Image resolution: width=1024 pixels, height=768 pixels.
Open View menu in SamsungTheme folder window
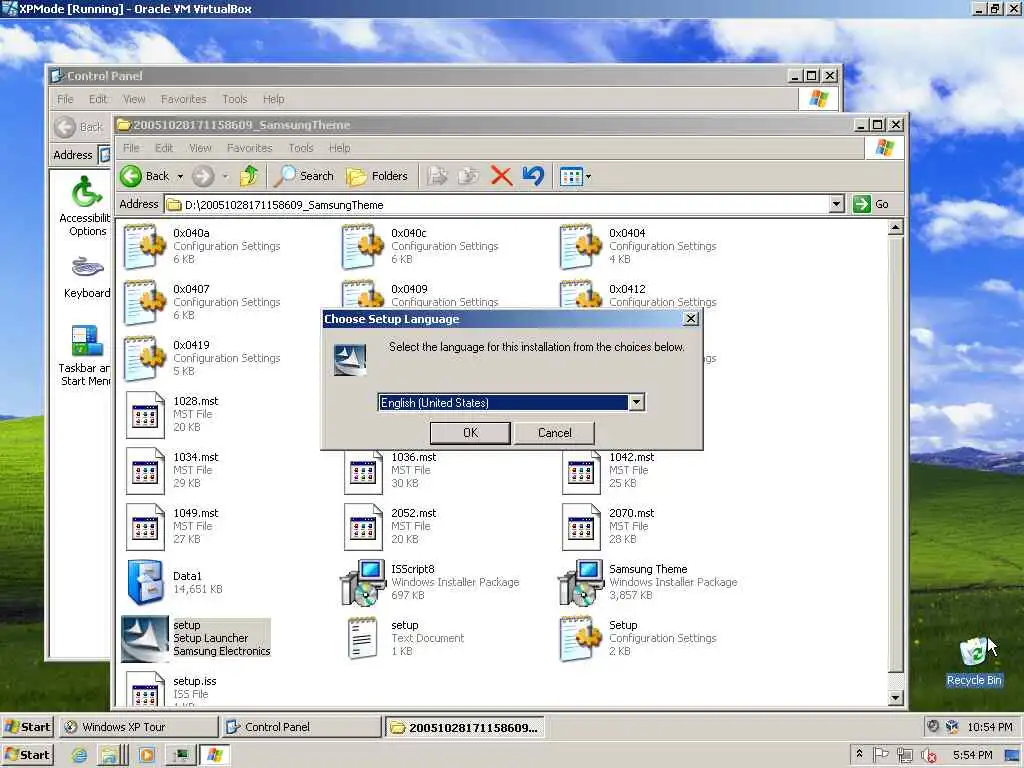click(200, 148)
